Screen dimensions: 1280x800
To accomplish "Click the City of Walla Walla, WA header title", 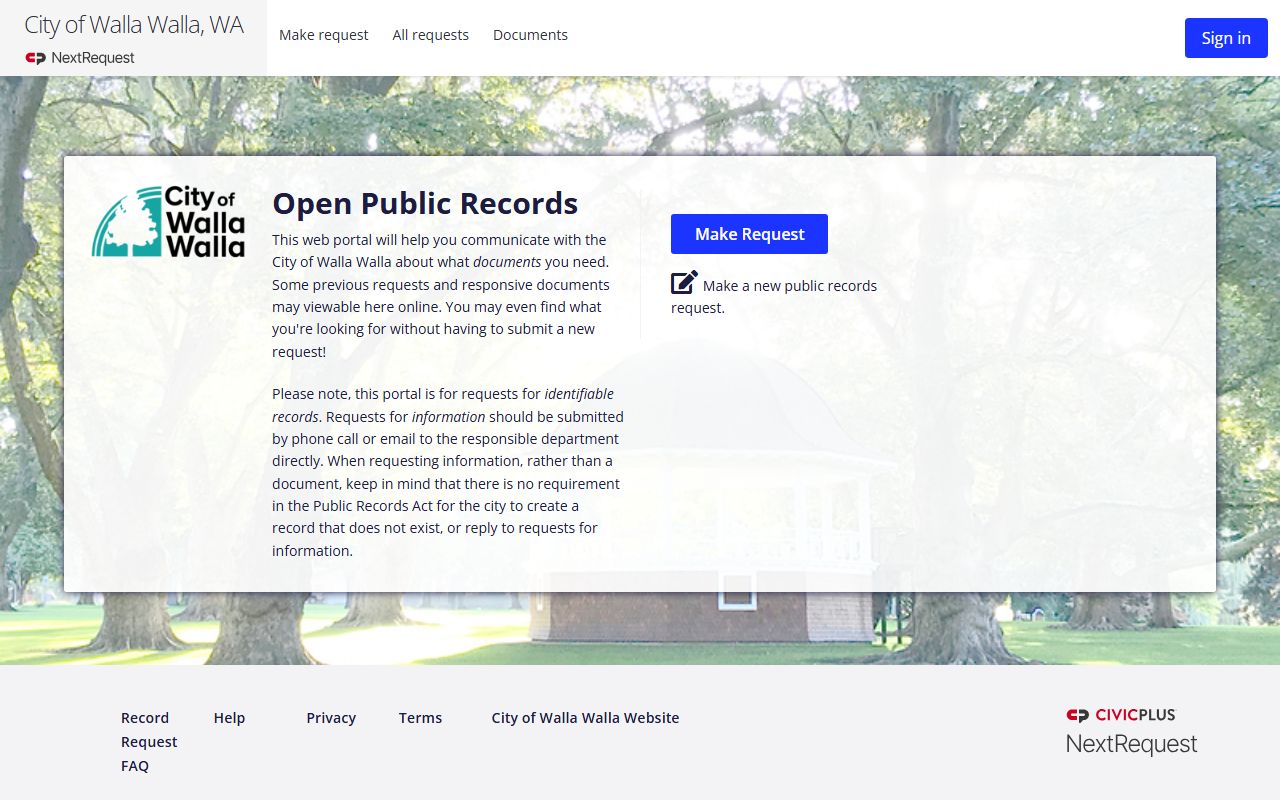I will pyautogui.click(x=134, y=26).
